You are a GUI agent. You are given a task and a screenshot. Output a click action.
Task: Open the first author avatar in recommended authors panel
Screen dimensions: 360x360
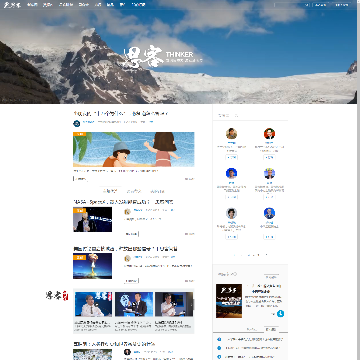[x=231, y=134]
